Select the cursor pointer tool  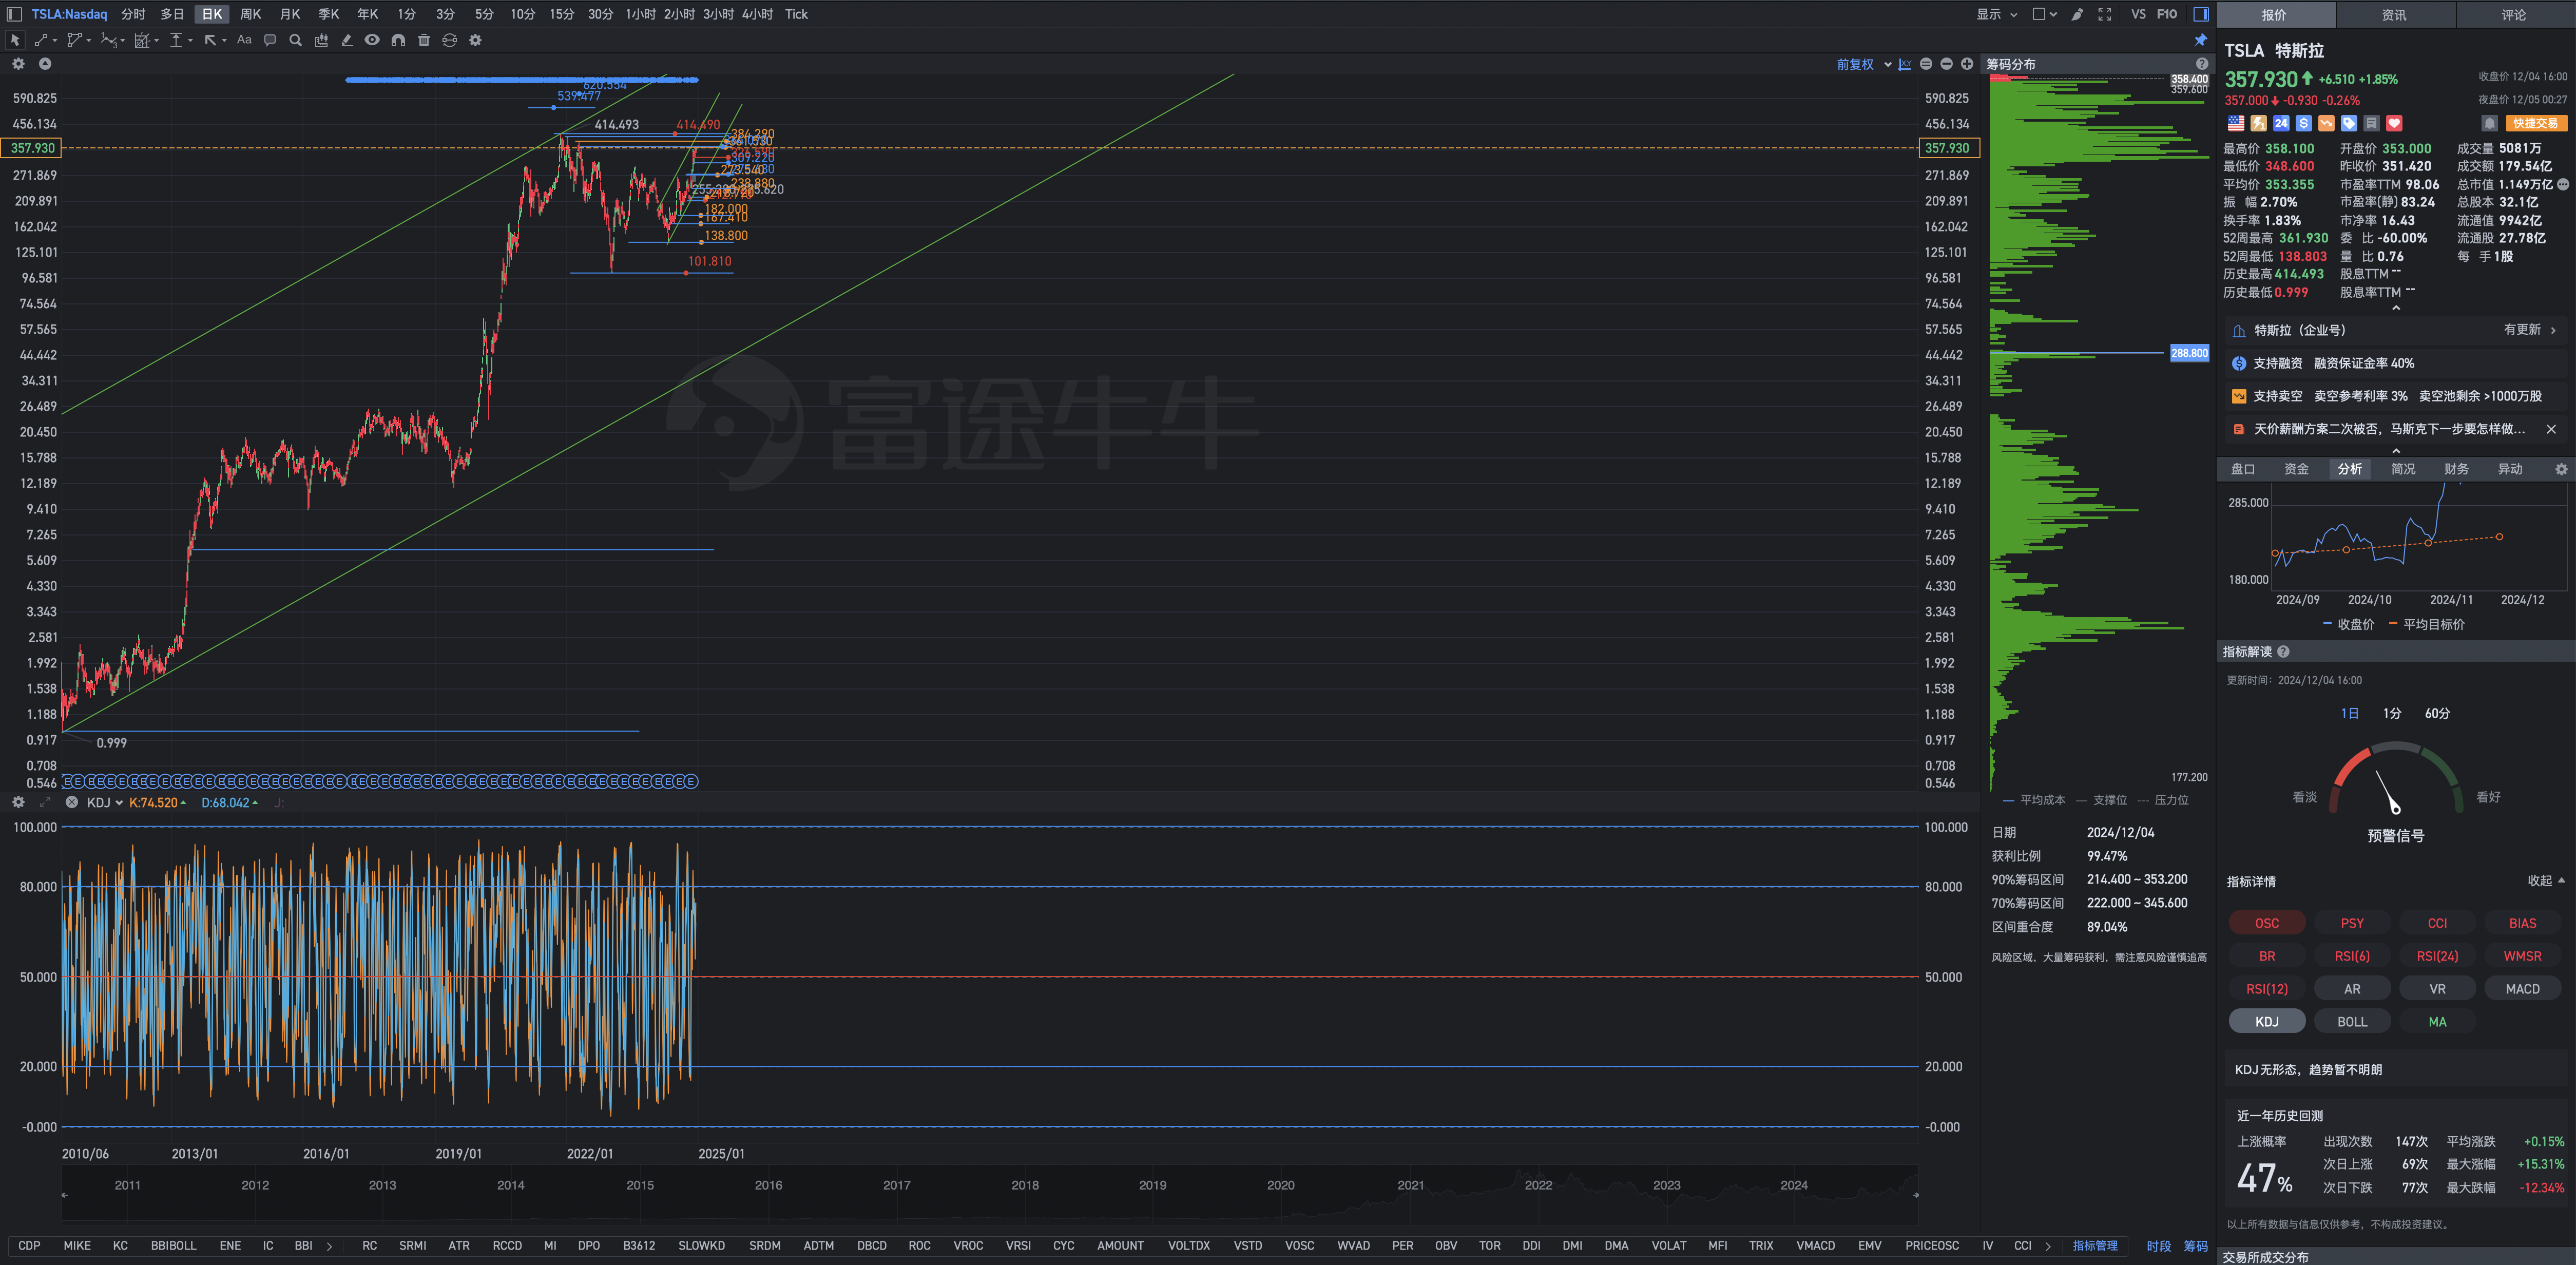[15, 40]
